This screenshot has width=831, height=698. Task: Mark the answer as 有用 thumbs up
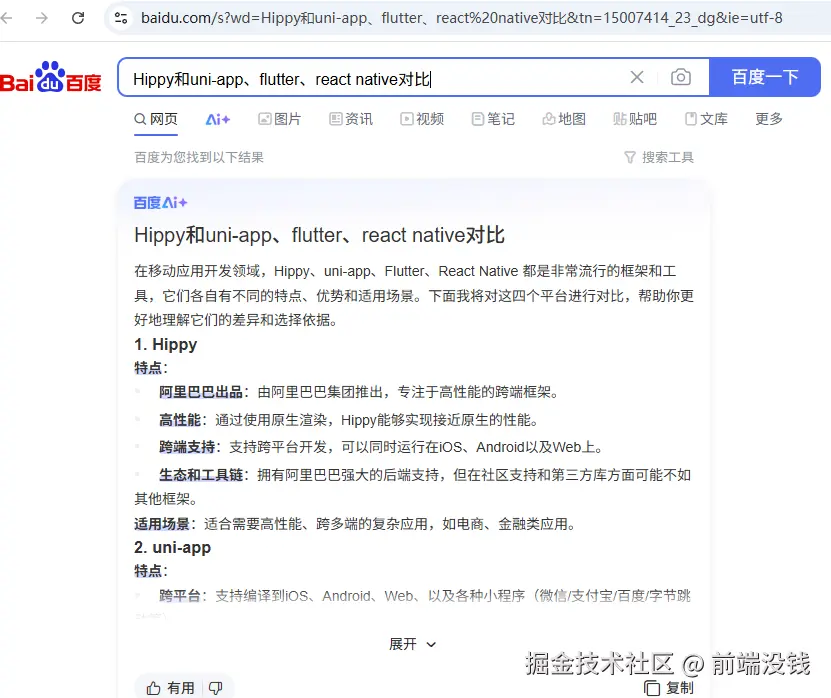[x=171, y=688]
